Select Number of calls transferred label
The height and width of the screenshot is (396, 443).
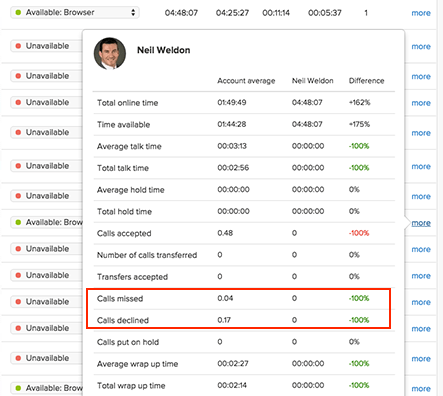click(147, 255)
